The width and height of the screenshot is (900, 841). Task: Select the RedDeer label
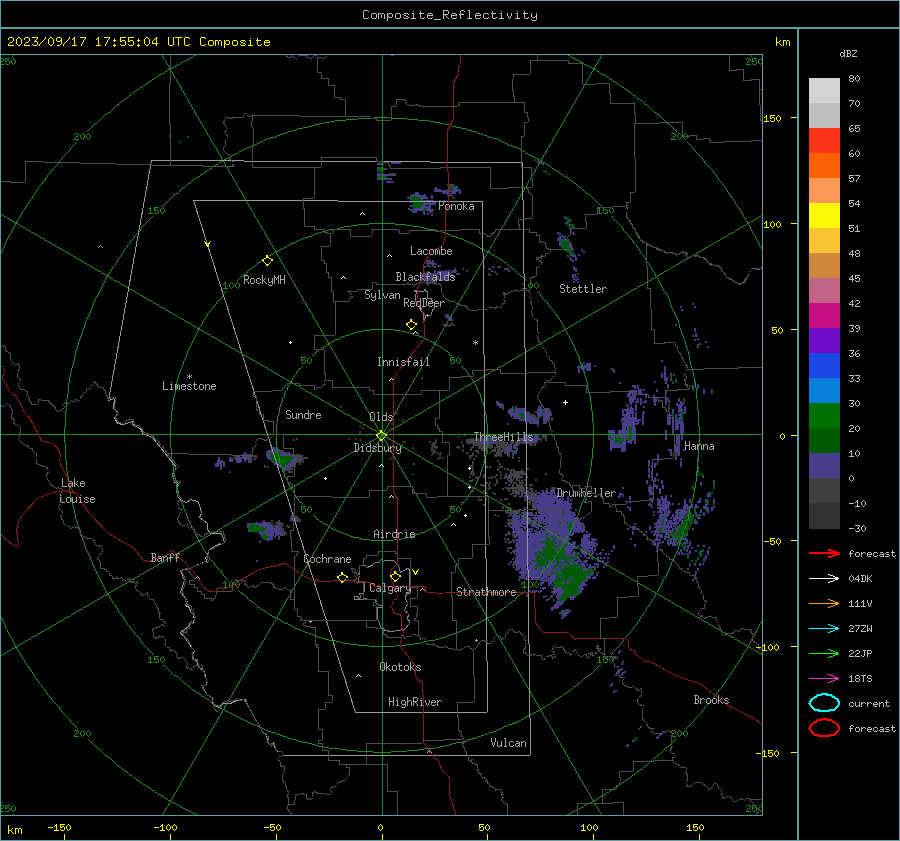pyautogui.click(x=424, y=303)
